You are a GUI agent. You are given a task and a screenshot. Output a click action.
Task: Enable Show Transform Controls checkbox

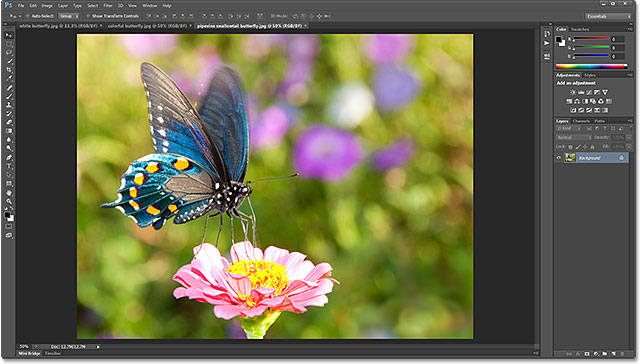(x=88, y=16)
